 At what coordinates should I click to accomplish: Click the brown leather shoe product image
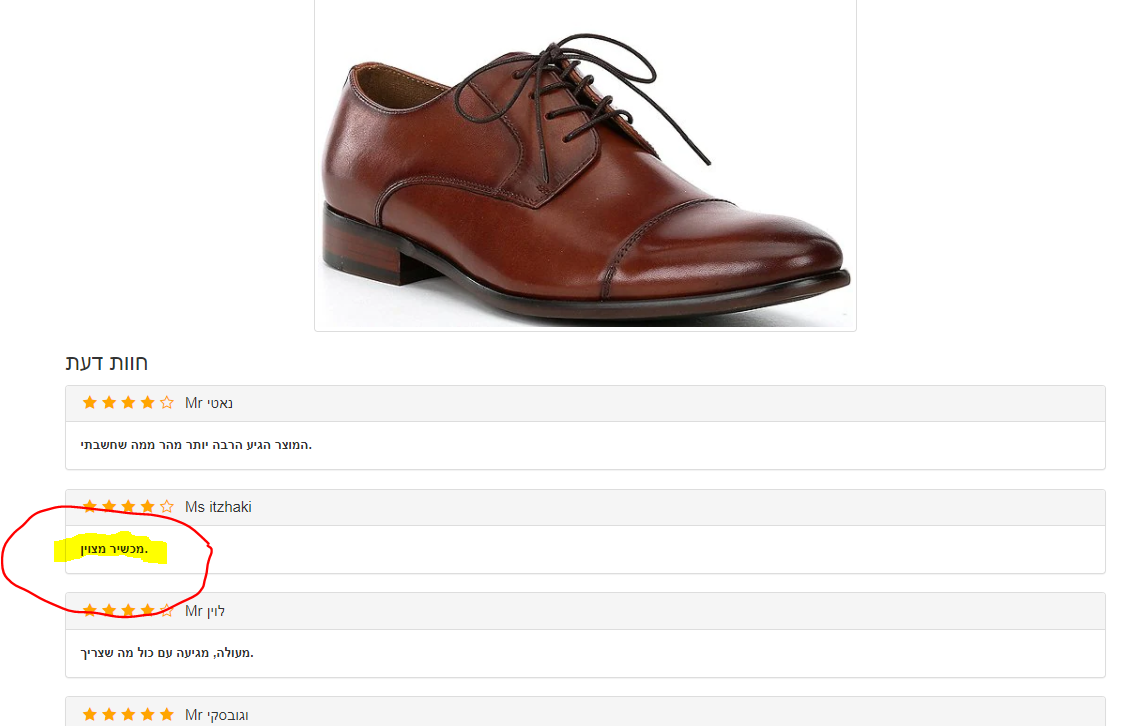click(585, 165)
